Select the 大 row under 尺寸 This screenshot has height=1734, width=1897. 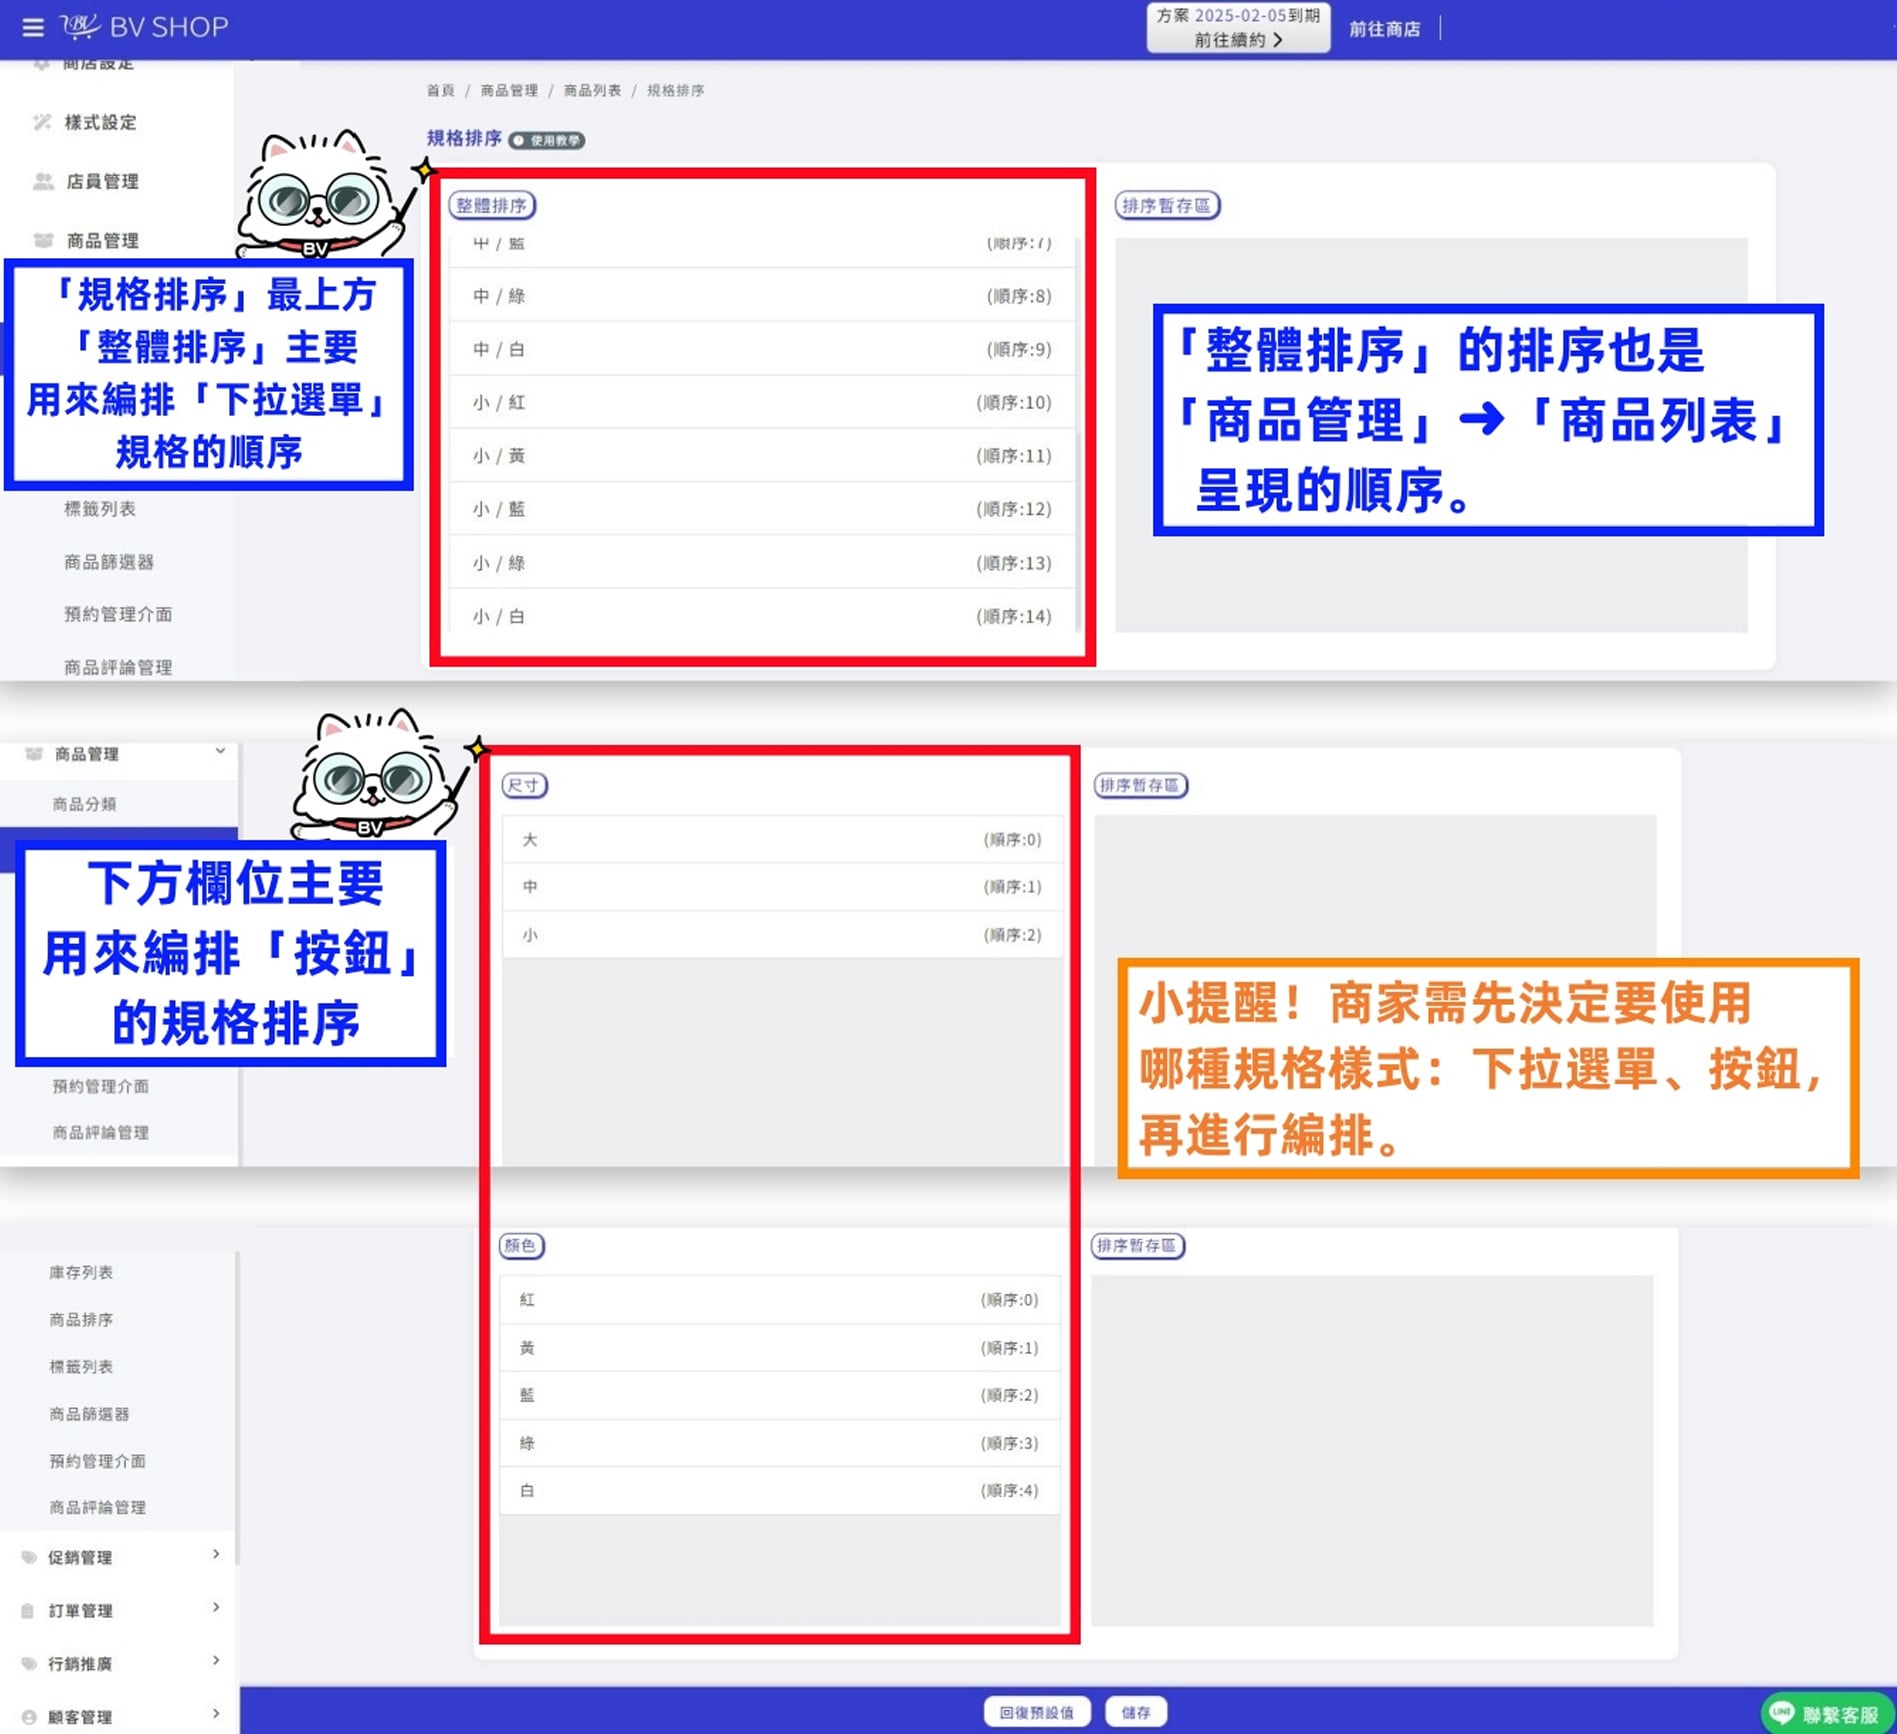[782, 839]
